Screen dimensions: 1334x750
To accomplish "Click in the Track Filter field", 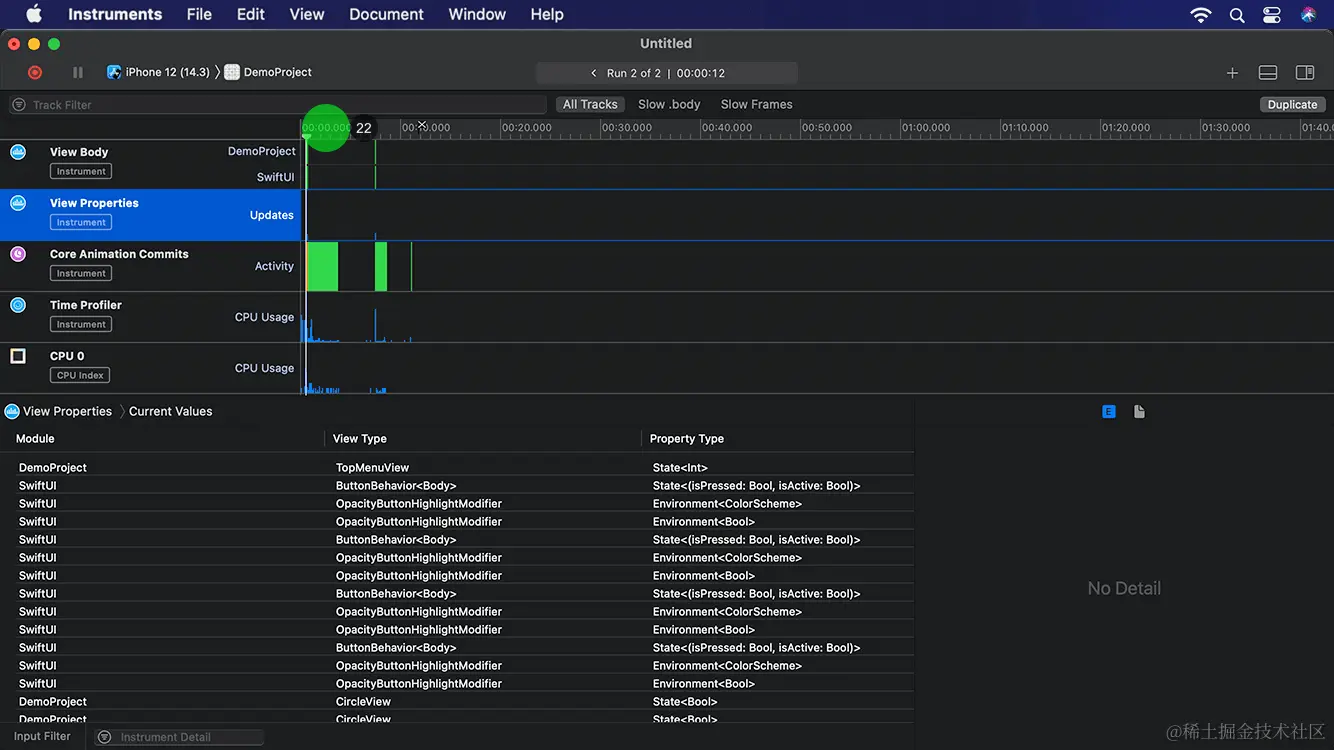I will pyautogui.click(x=278, y=105).
